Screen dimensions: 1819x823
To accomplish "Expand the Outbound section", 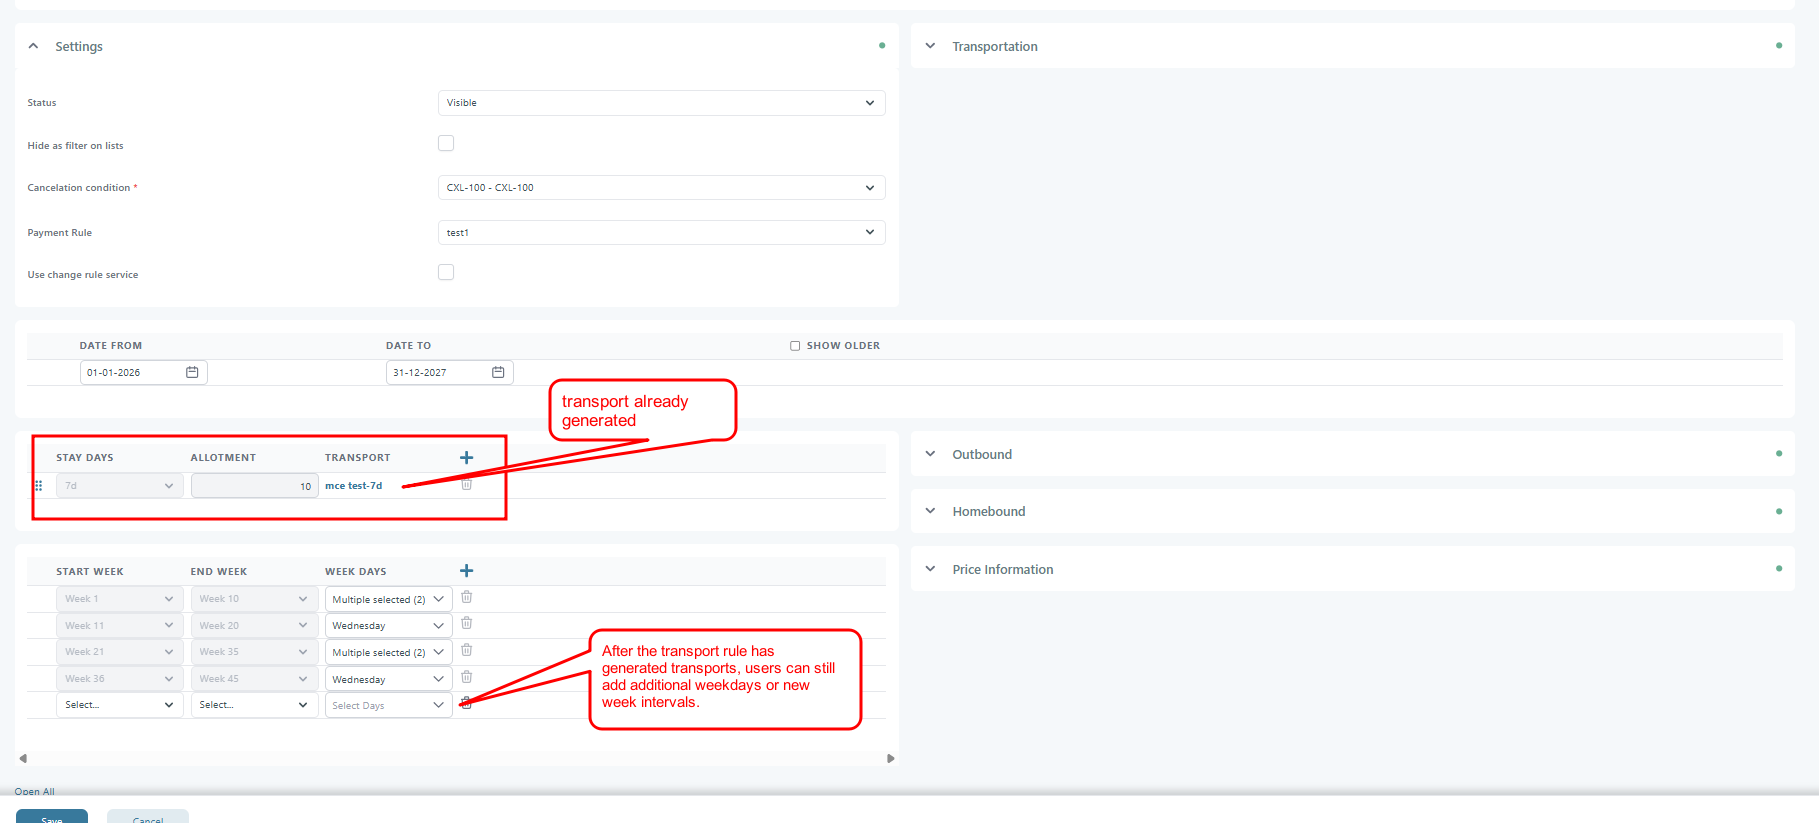I will [981, 454].
